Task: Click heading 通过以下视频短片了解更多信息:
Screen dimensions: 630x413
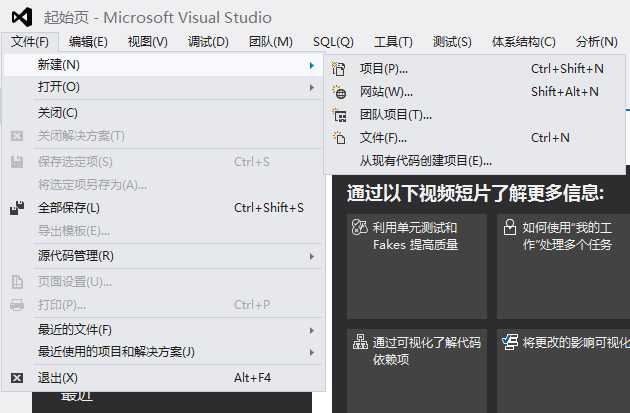Action: (475, 194)
